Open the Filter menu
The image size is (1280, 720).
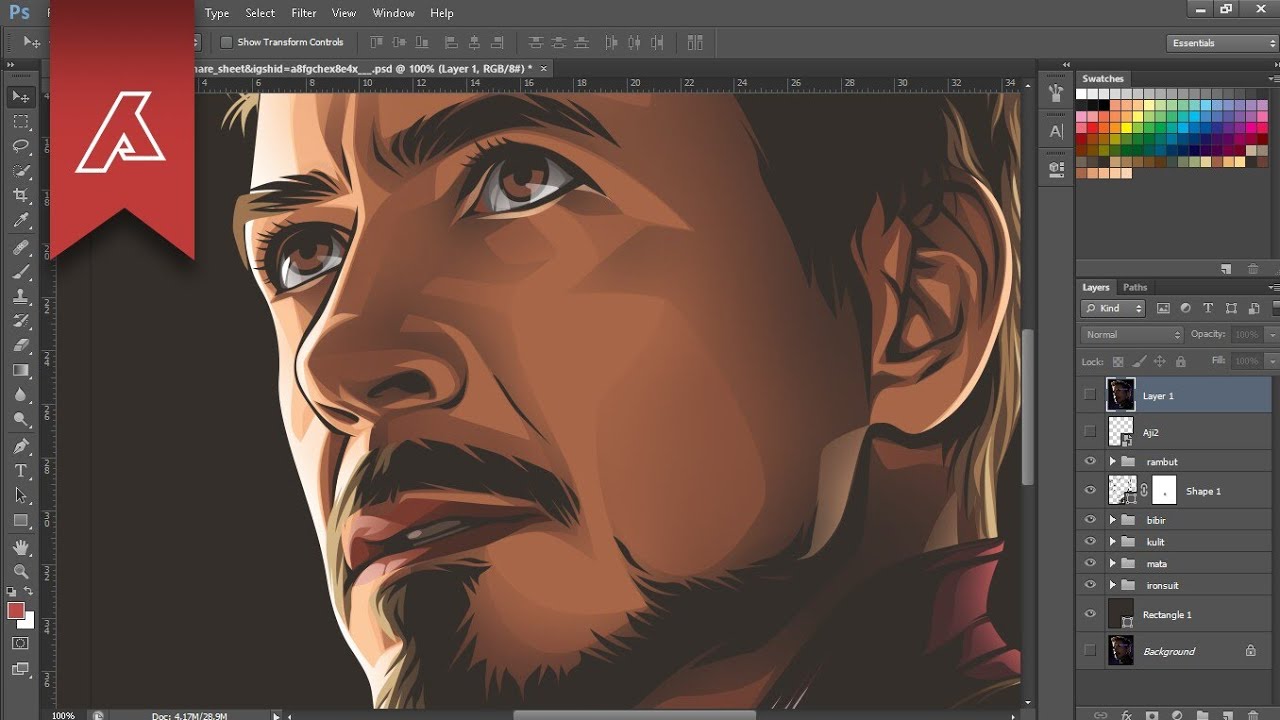point(303,13)
